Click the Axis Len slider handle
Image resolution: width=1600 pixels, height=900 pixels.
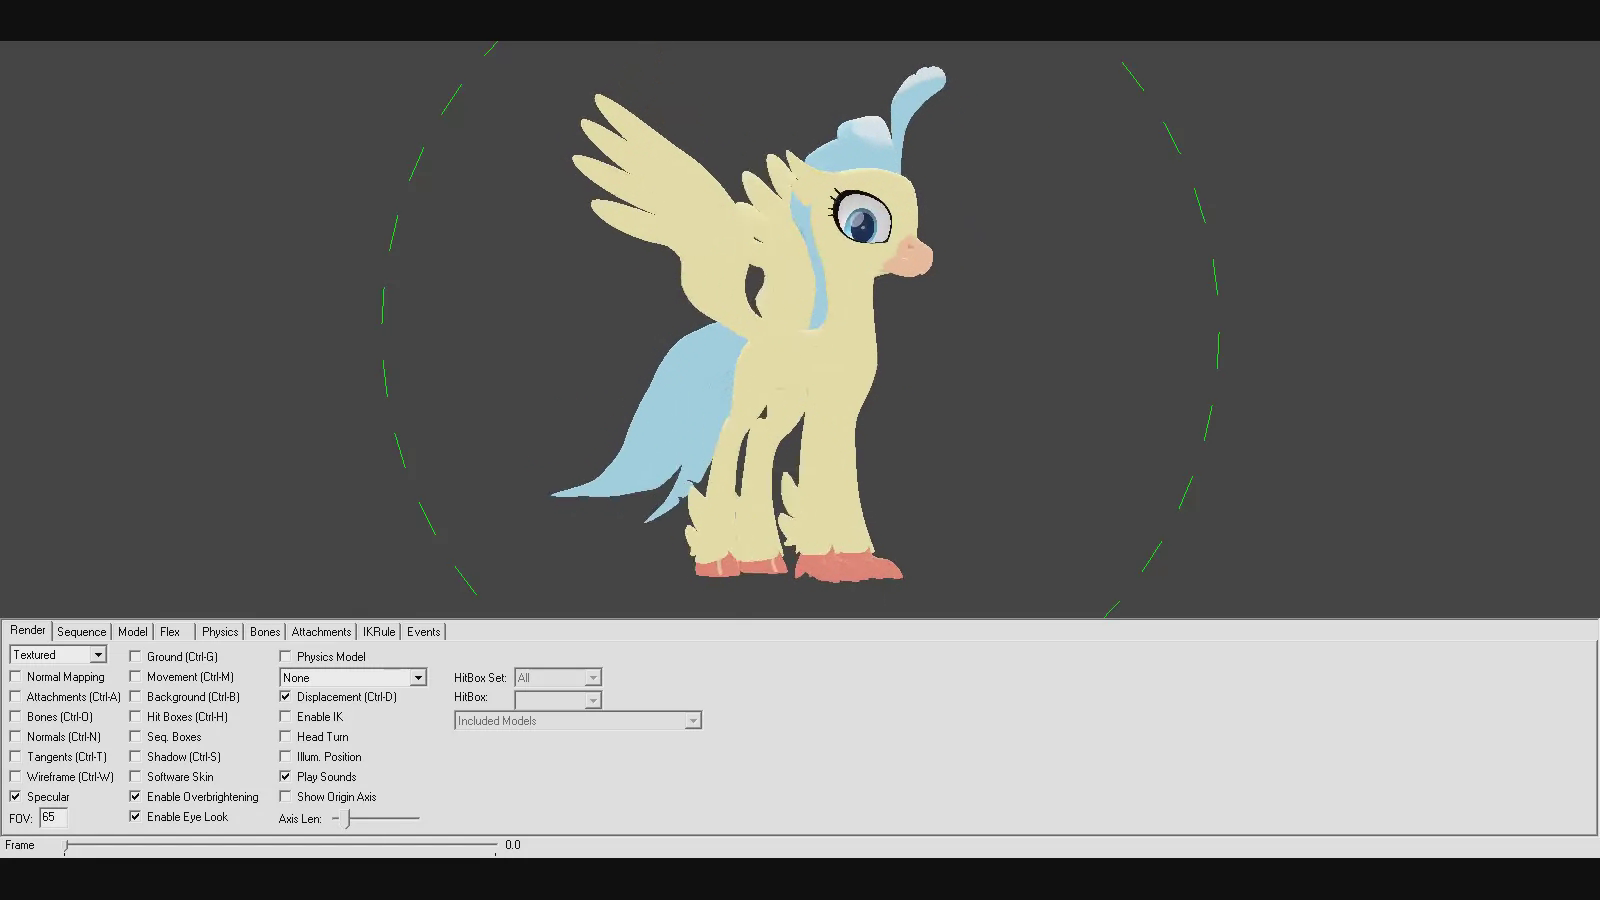(x=348, y=819)
